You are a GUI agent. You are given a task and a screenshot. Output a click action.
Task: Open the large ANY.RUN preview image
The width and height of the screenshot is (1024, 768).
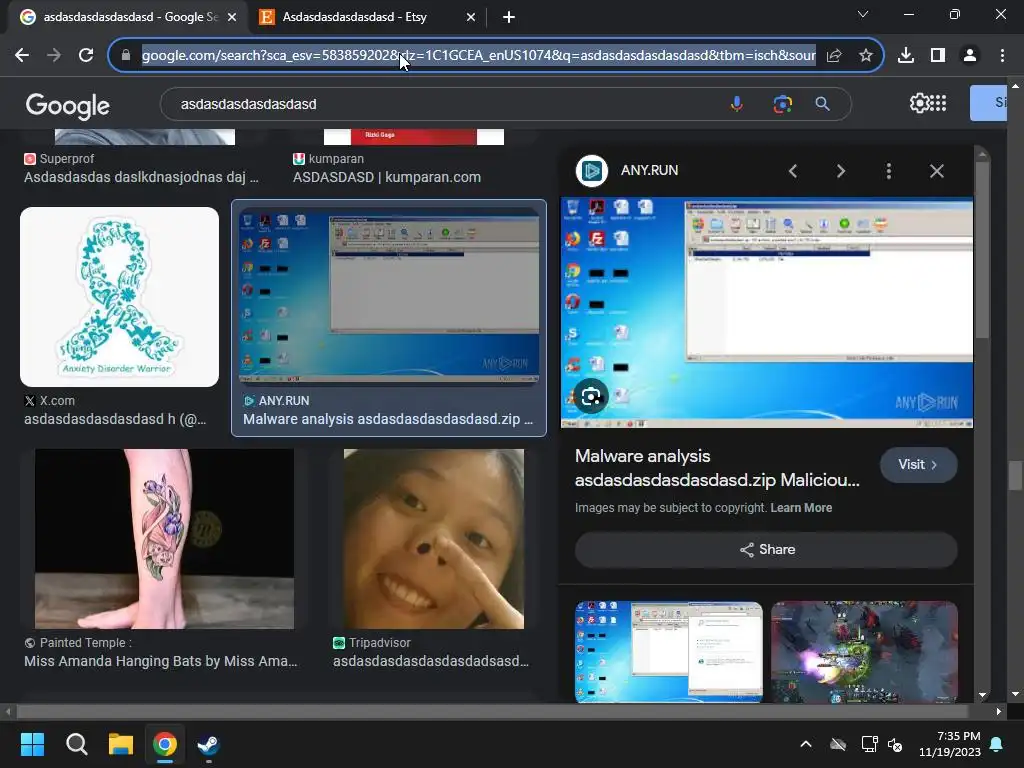point(767,312)
